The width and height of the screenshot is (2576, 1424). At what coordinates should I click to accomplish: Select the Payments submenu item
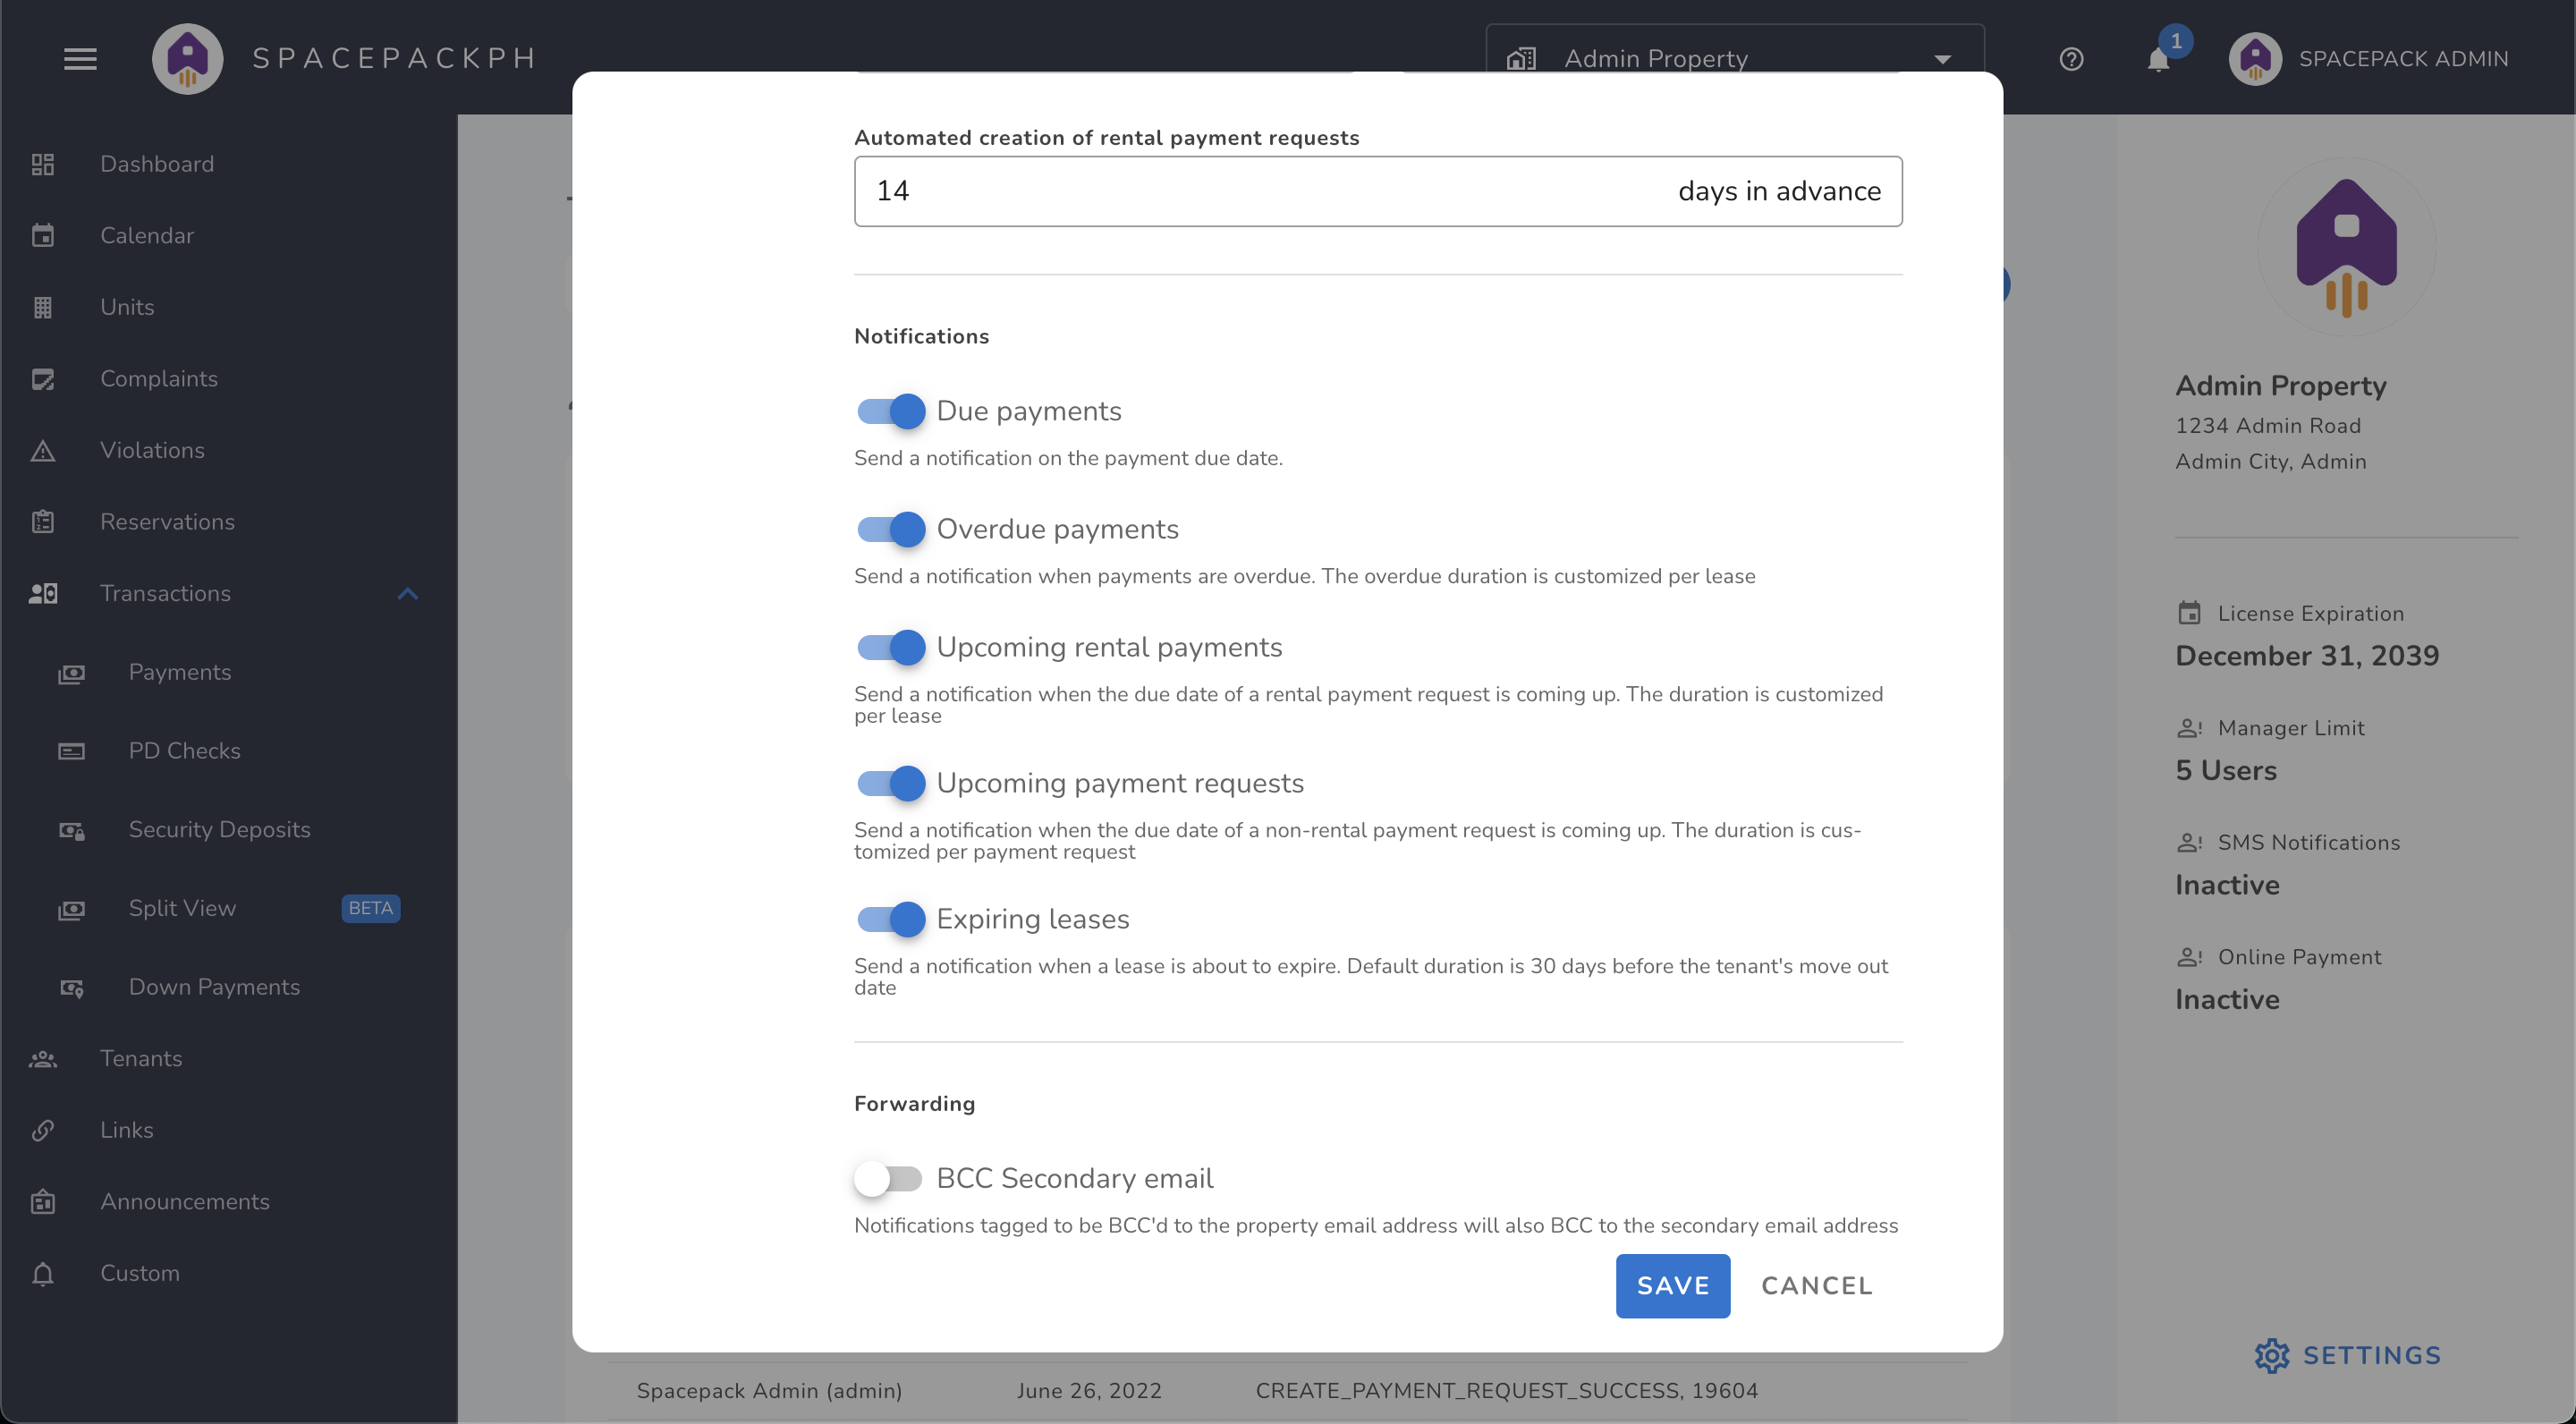tap(179, 672)
